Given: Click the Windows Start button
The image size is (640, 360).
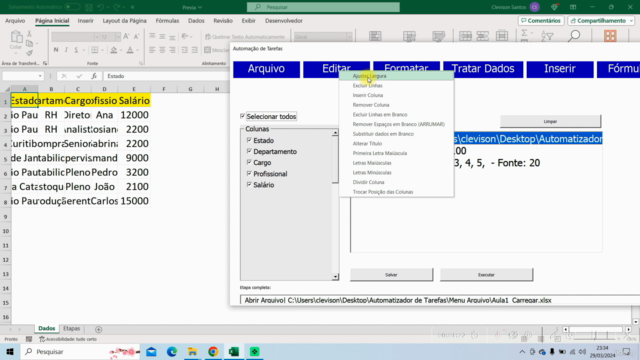Looking at the screenshot, I should (10, 351).
